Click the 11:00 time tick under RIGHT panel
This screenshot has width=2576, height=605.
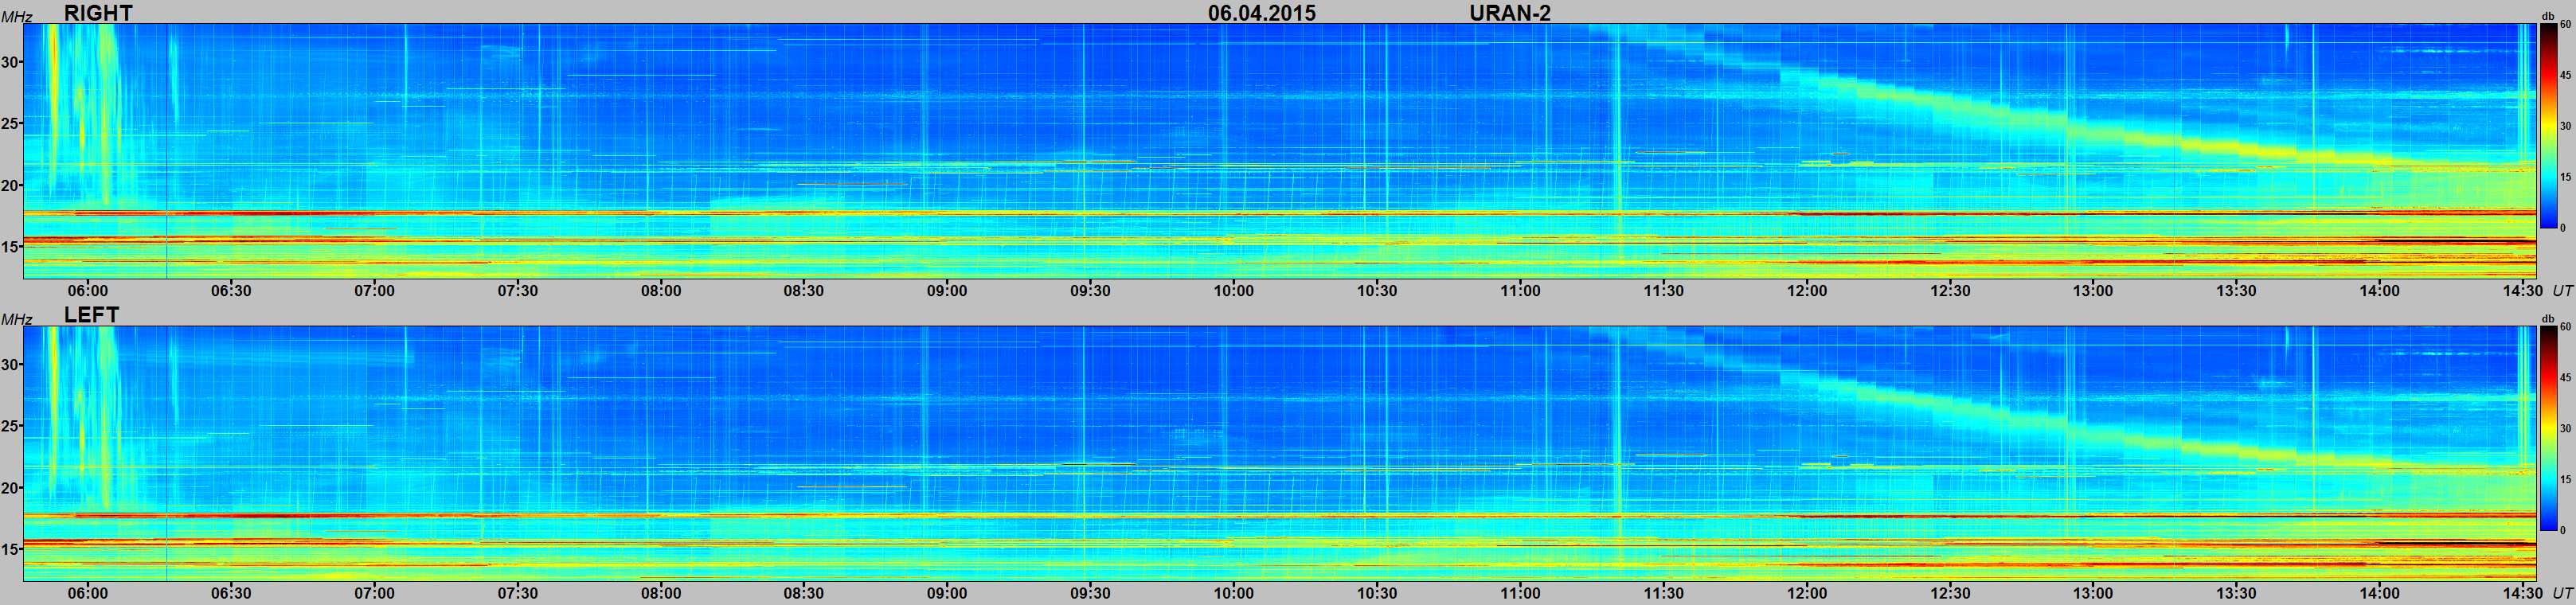(x=1520, y=291)
